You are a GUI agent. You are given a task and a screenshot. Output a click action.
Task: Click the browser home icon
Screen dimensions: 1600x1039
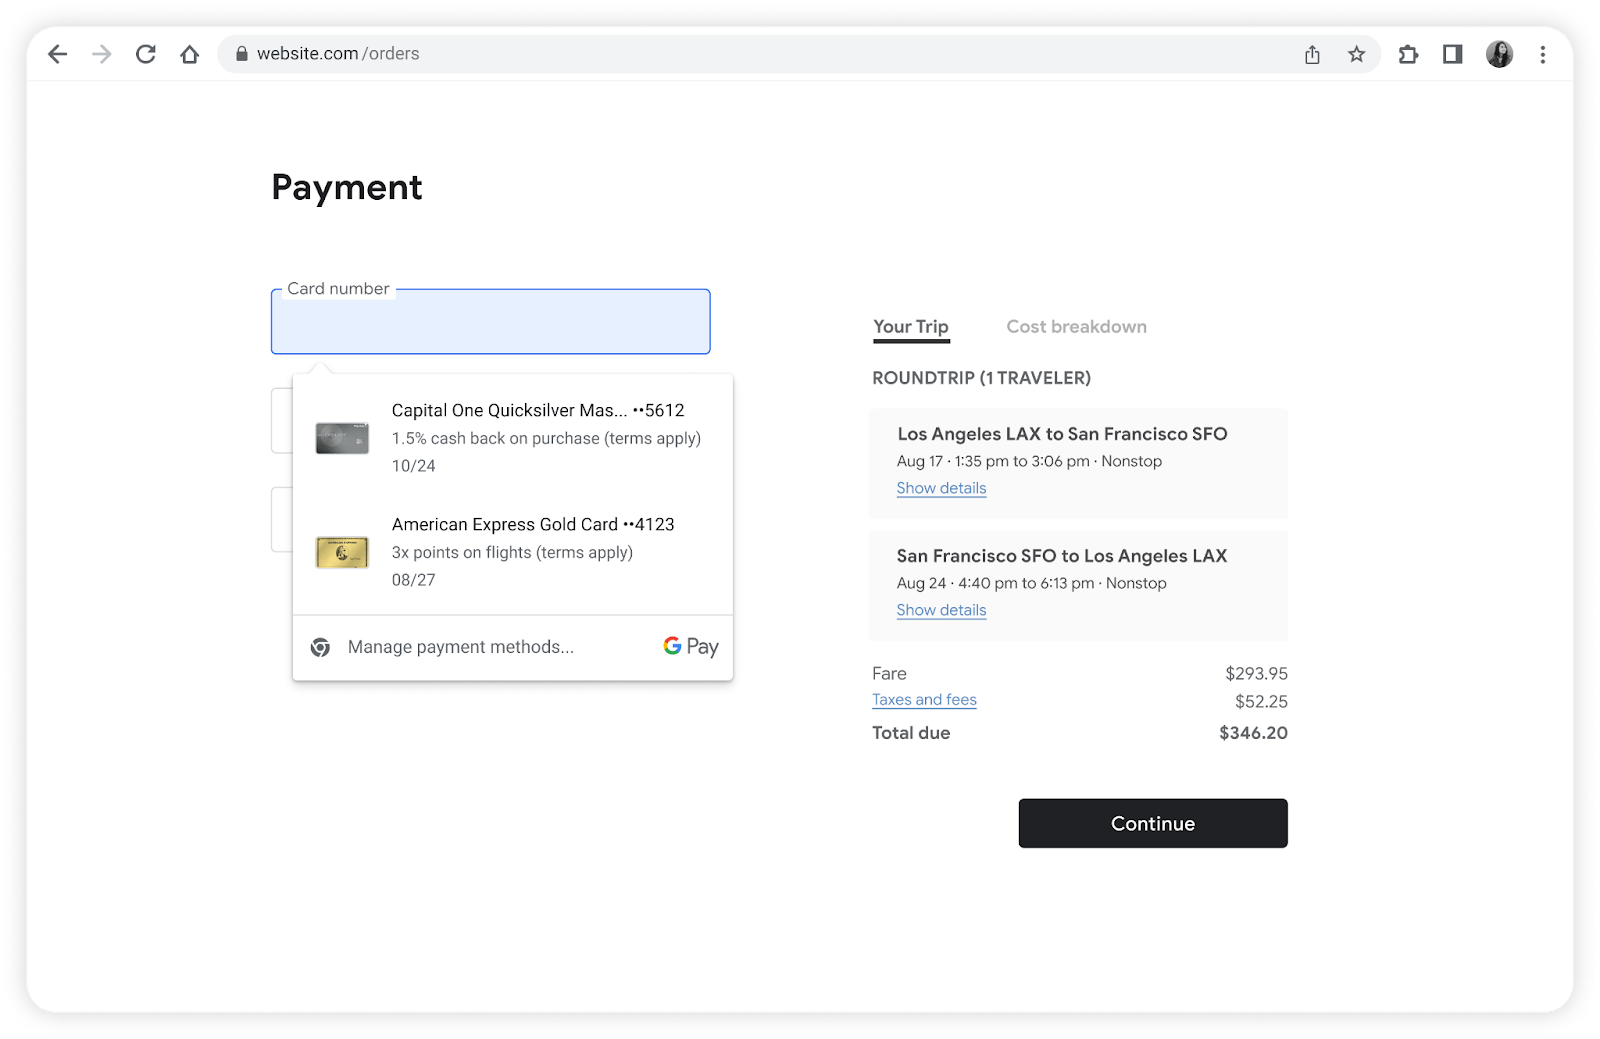[x=190, y=54]
